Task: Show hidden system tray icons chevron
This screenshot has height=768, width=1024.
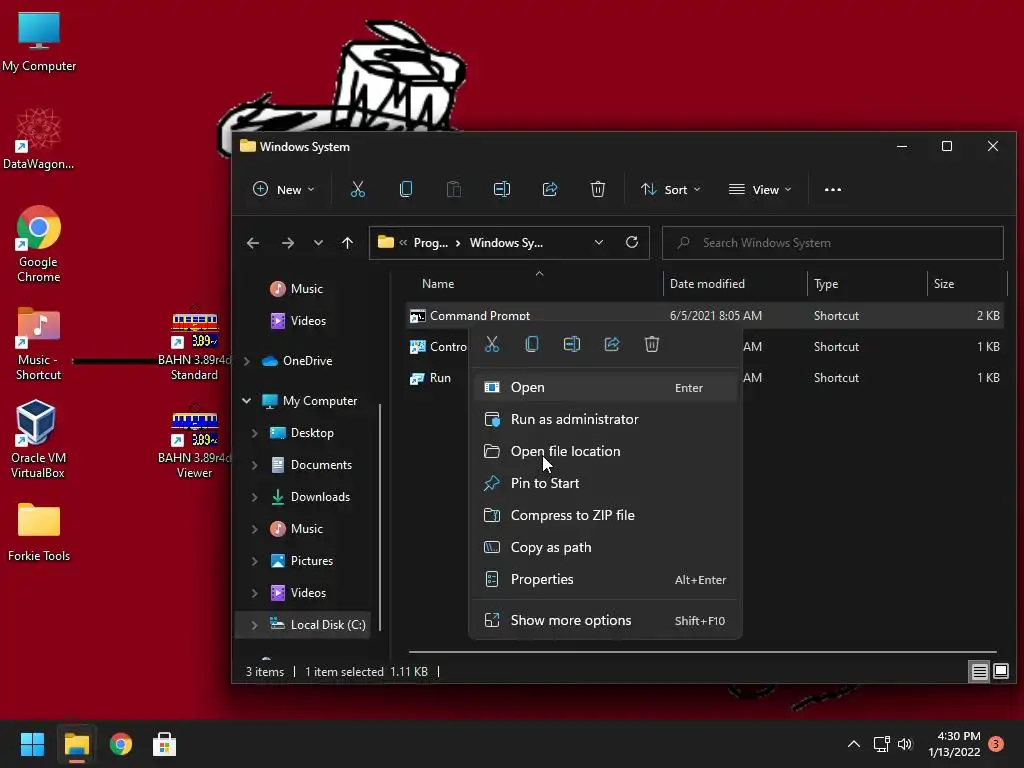Action: tap(854, 744)
